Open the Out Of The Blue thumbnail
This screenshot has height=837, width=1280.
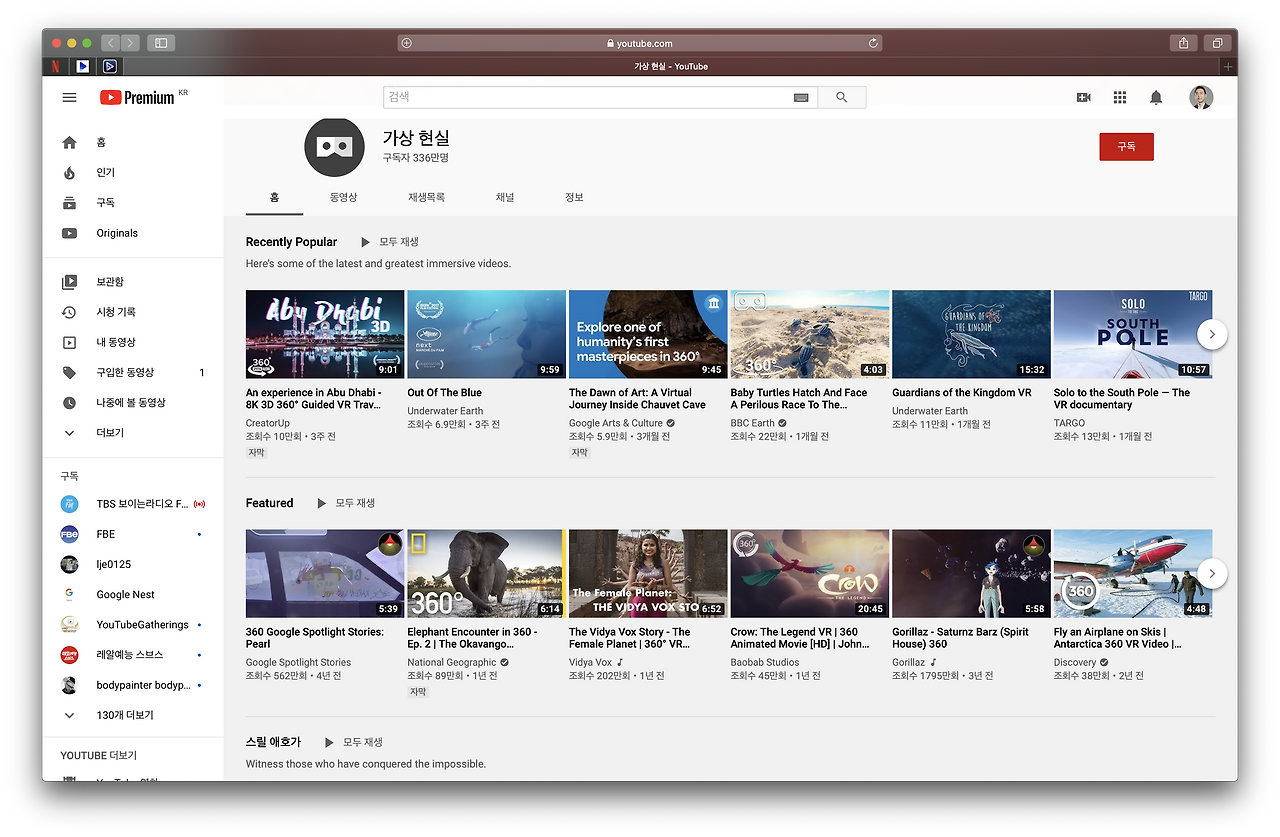[487, 334]
